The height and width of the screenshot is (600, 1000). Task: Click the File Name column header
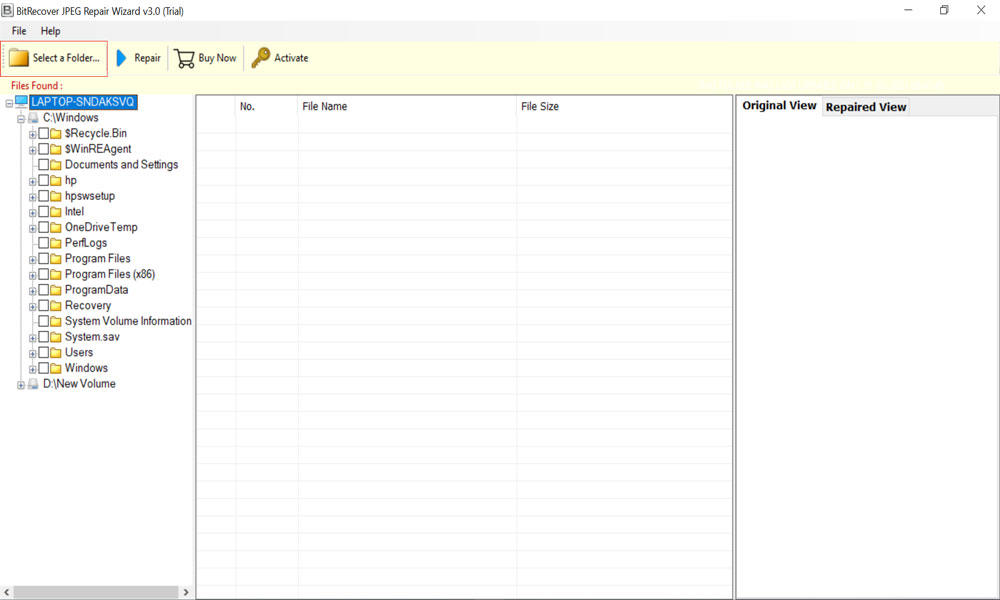pyautogui.click(x=407, y=106)
